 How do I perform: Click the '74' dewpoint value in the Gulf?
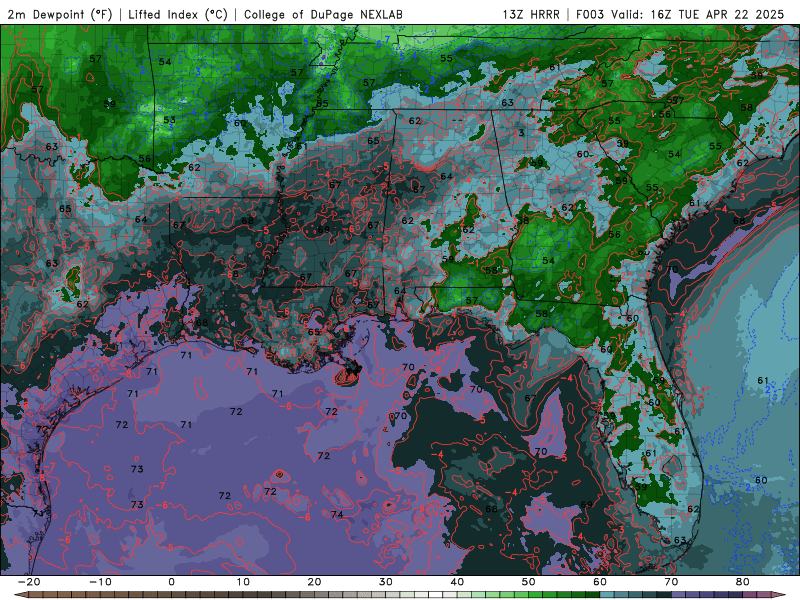tap(337, 514)
